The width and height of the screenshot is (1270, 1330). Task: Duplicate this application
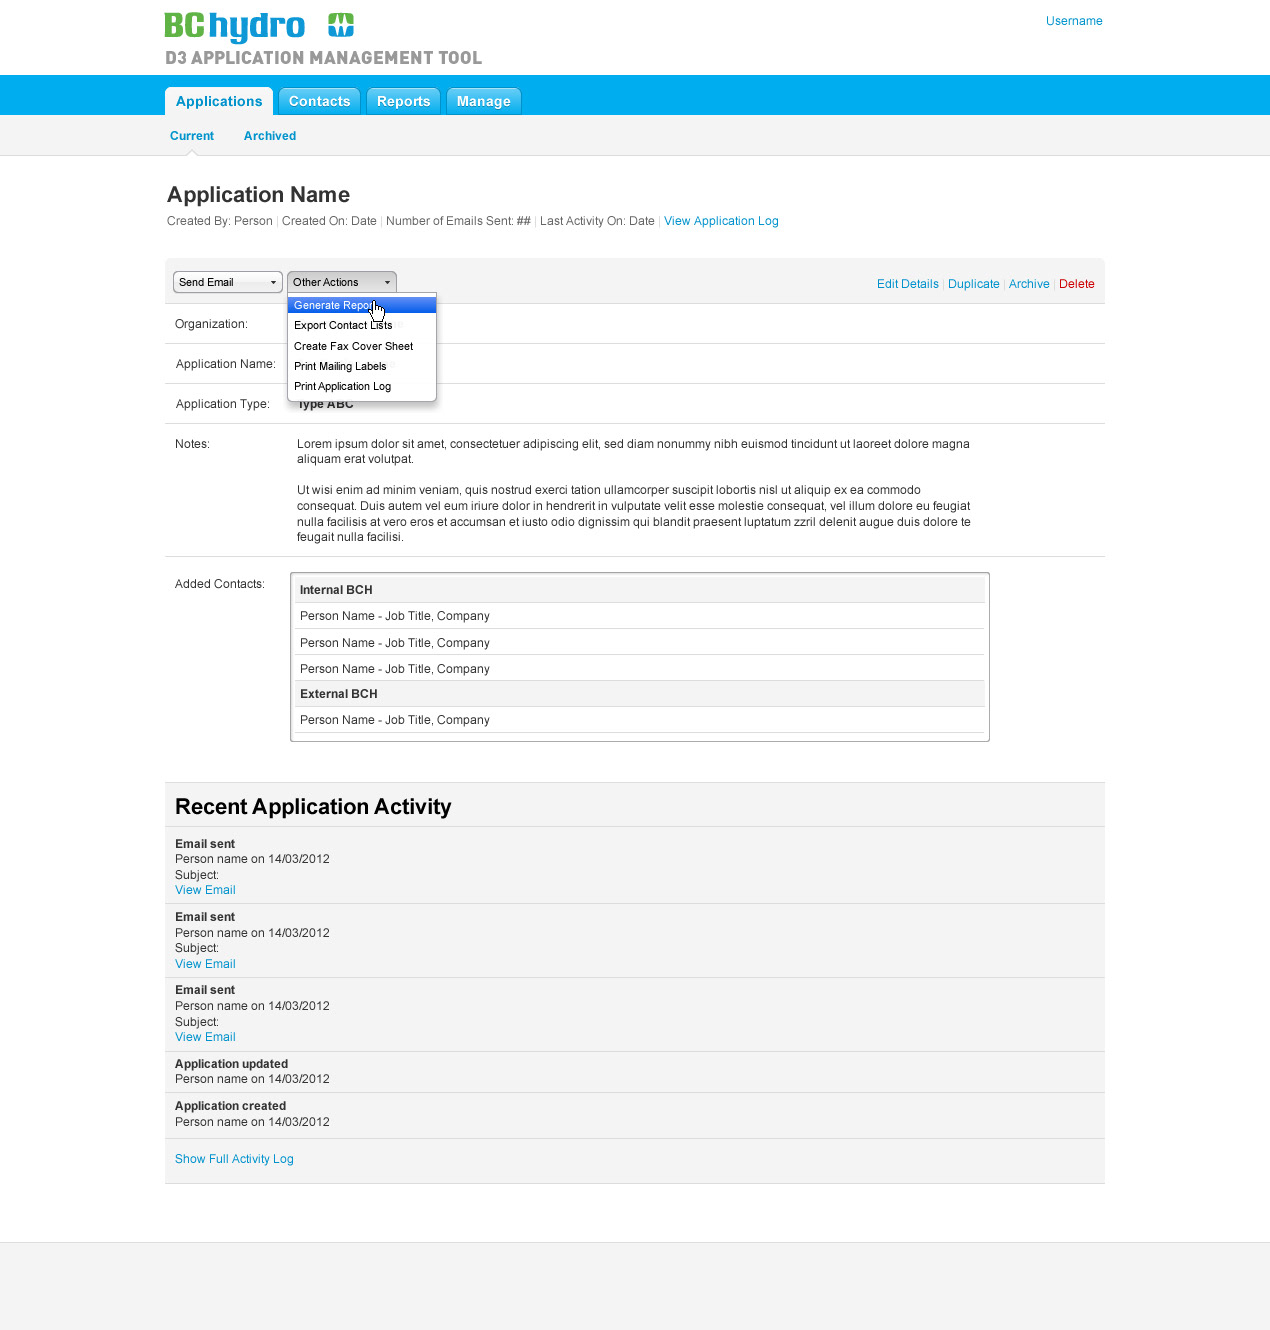tap(974, 284)
